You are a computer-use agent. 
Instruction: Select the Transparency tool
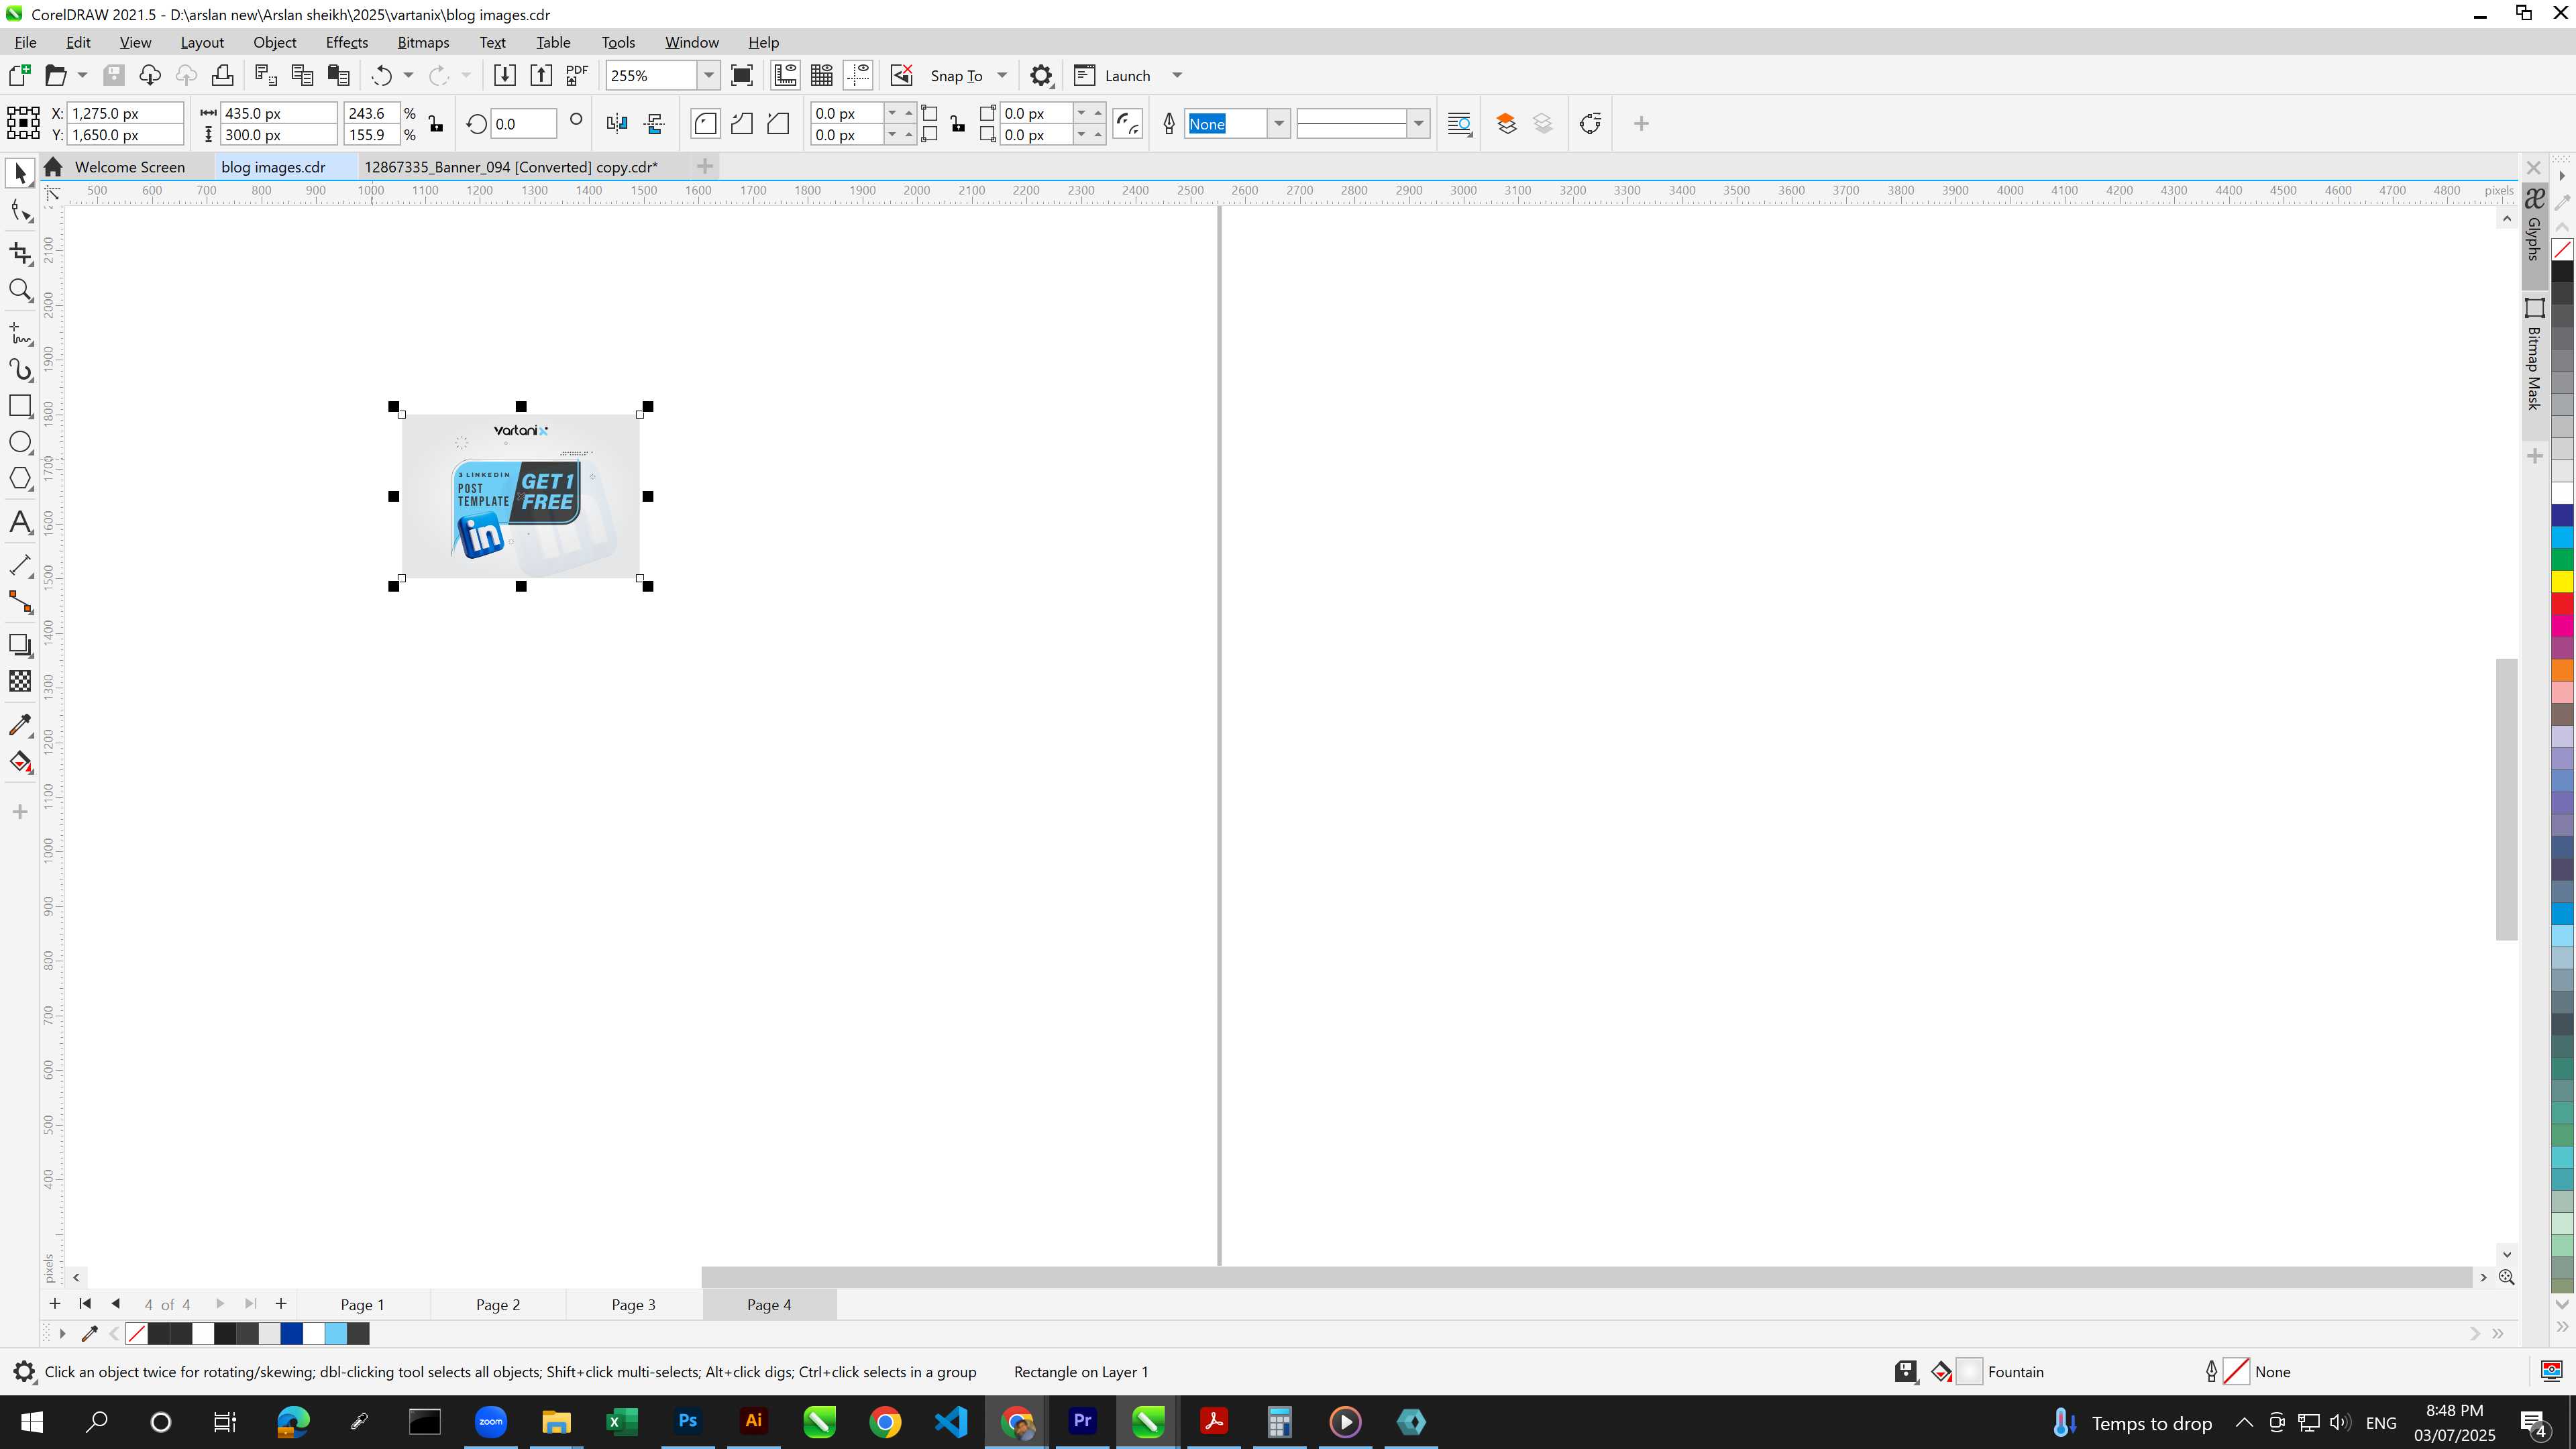[x=20, y=682]
